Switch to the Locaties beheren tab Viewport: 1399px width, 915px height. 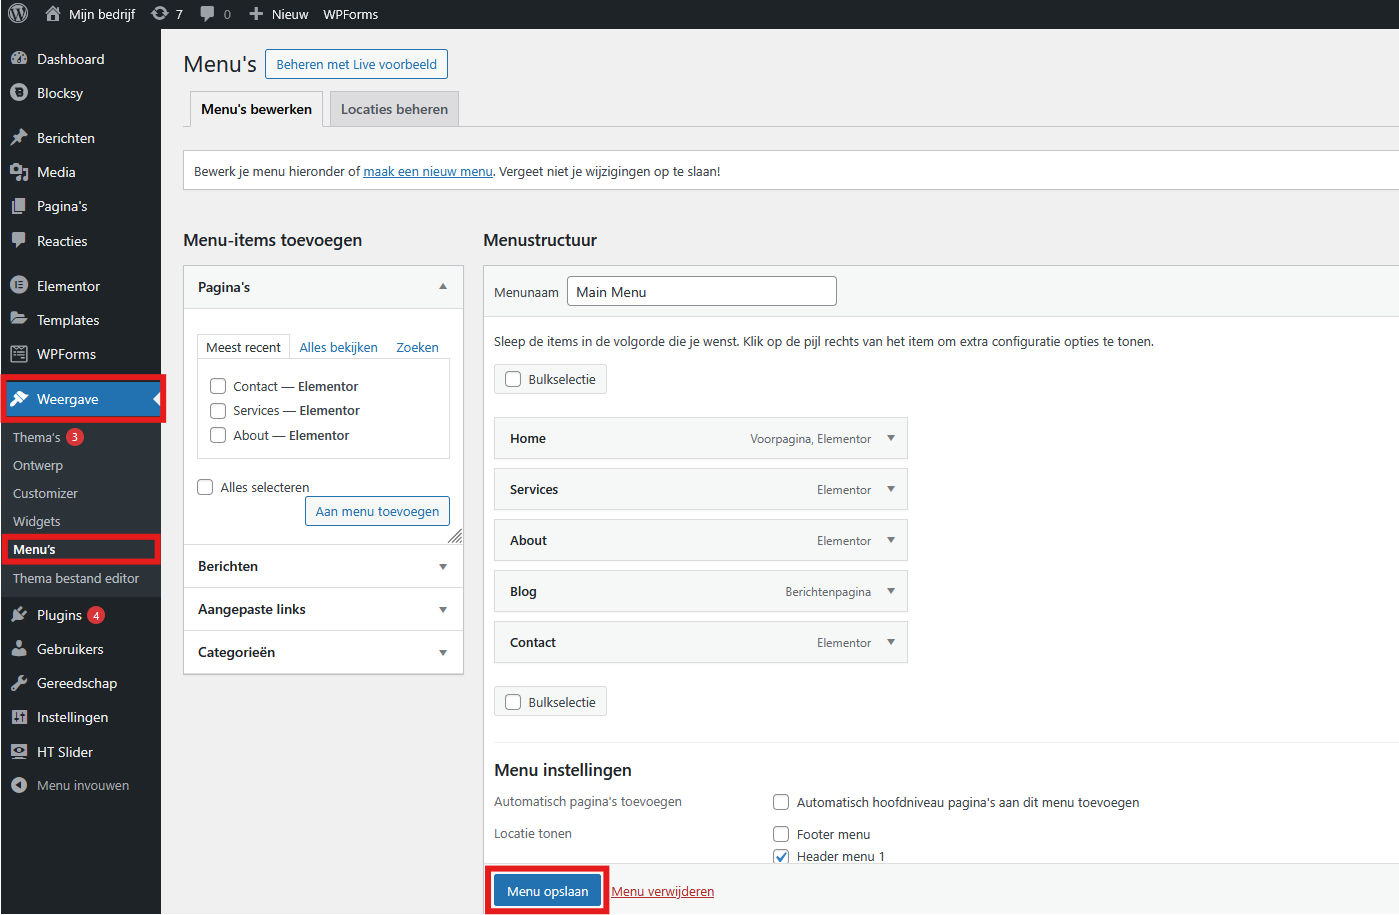pos(394,110)
